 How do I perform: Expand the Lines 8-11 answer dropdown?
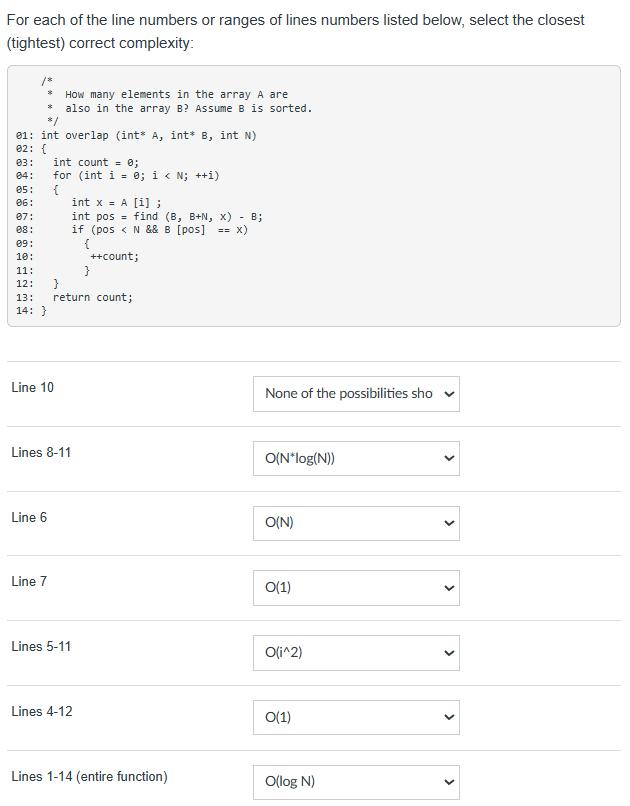(358, 458)
